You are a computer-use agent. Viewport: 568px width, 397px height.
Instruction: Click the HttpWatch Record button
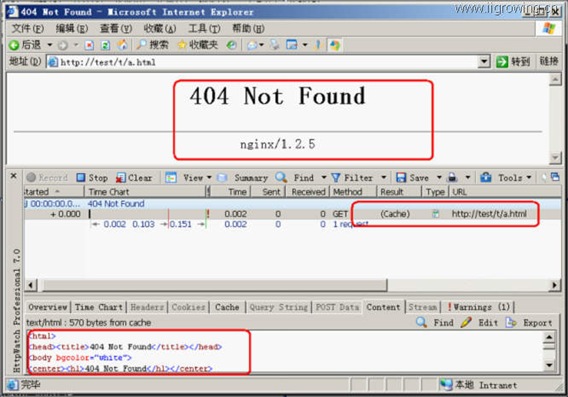tap(47, 177)
